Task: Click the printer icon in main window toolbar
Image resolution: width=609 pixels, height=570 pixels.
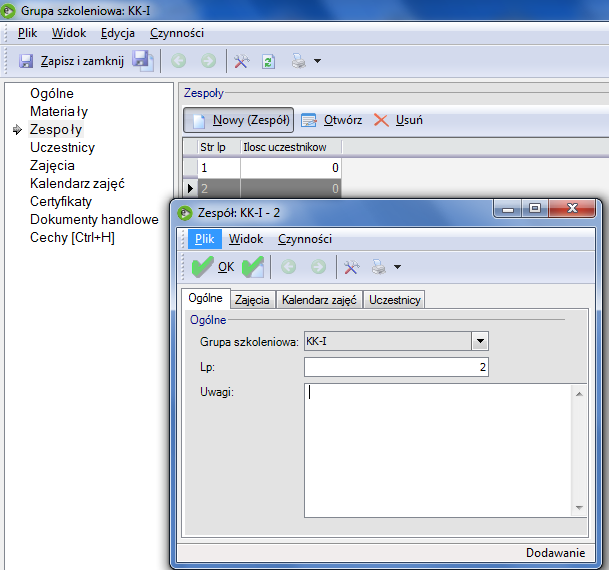Action: click(x=299, y=61)
